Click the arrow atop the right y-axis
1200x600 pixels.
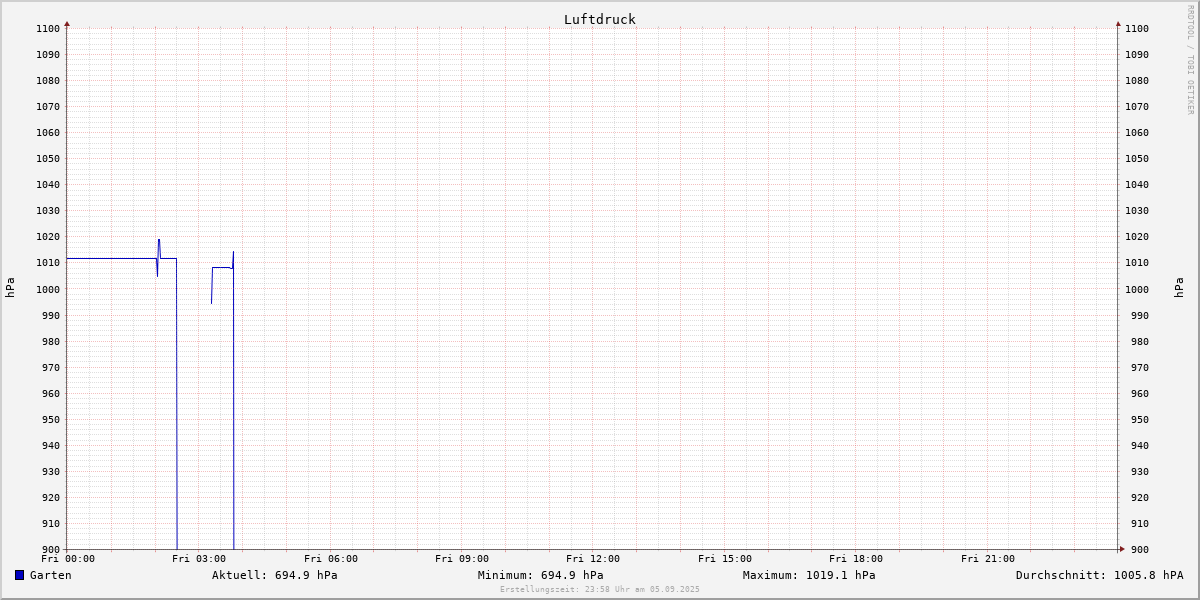pyautogui.click(x=1118, y=23)
